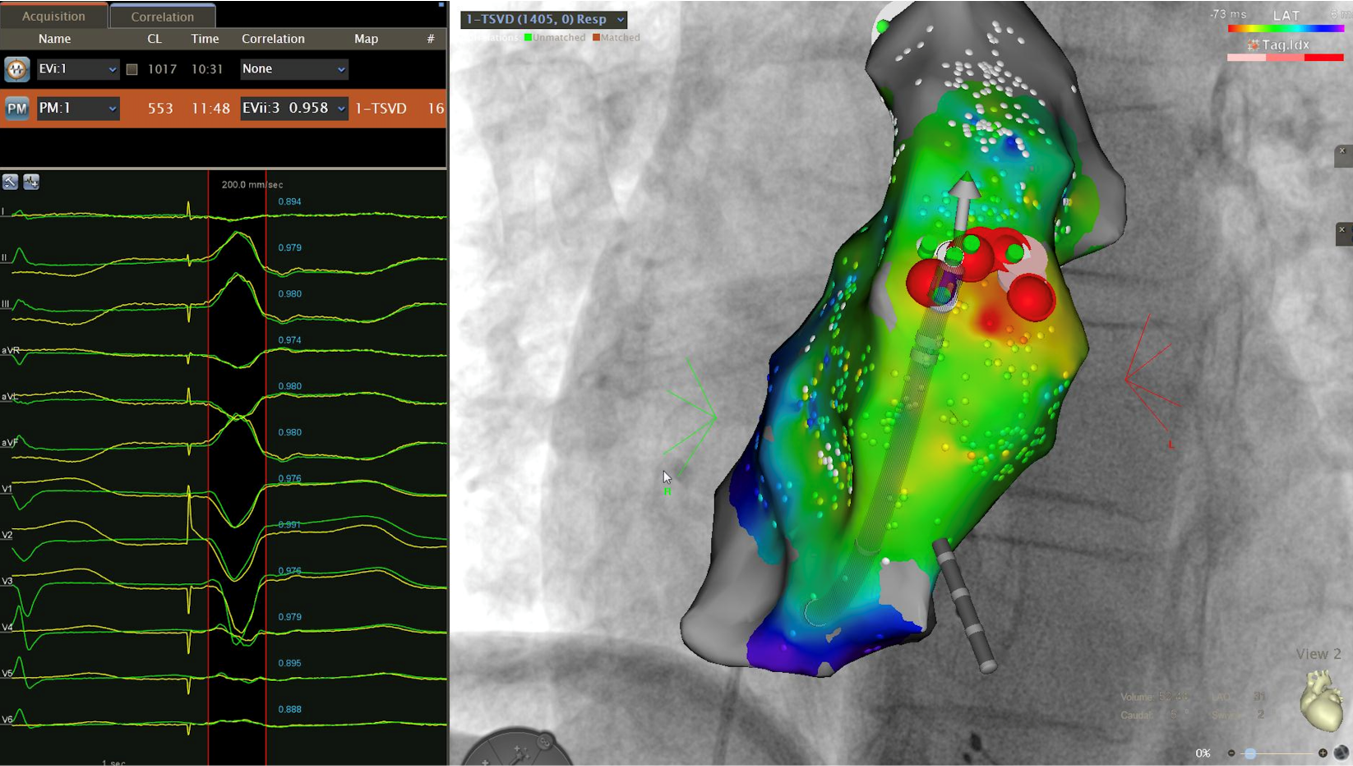
Task: Click the add-ECG-signal icon beside the wrench
Action: coord(31,182)
